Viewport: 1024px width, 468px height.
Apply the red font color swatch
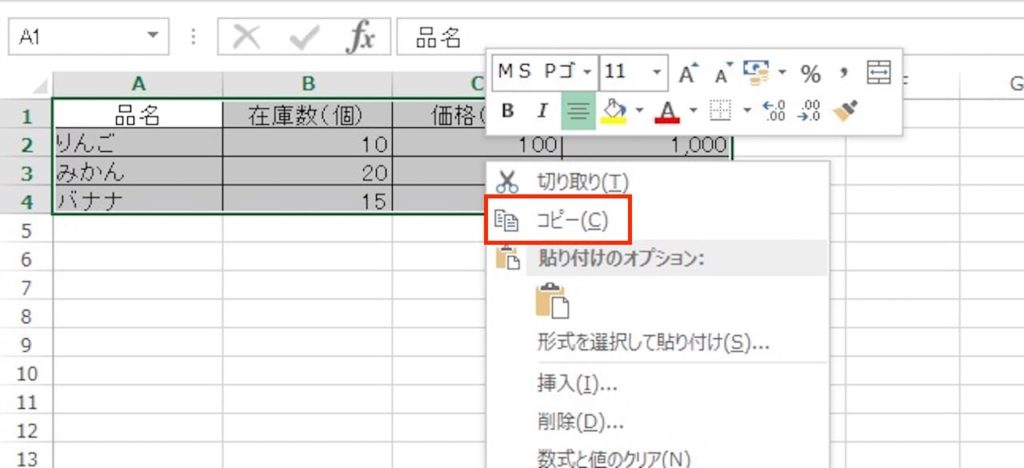pos(667,111)
